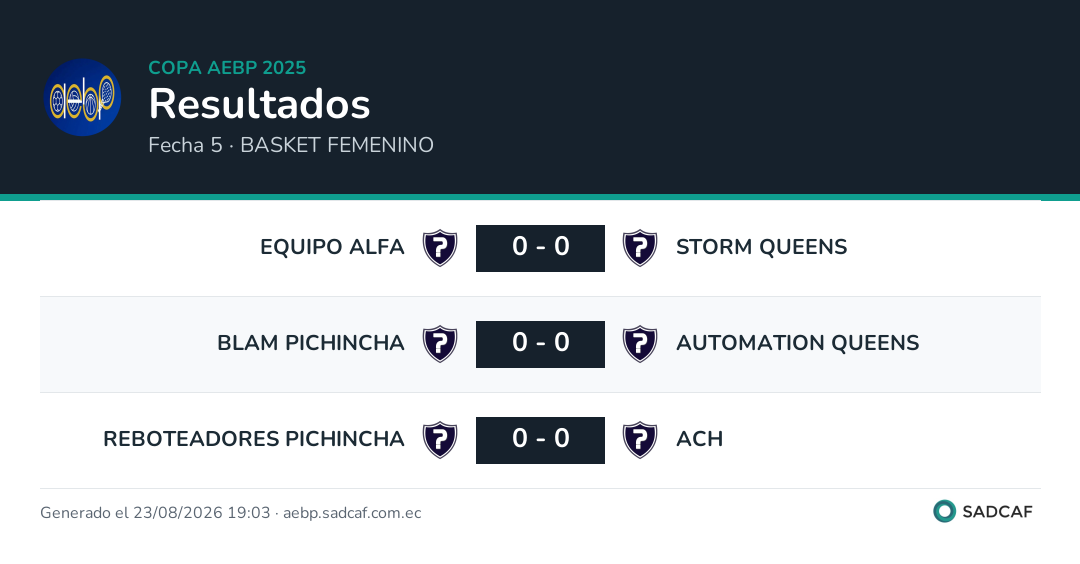Click the COPA AEBP 2025 title
The image size is (1080, 564).
(x=227, y=67)
